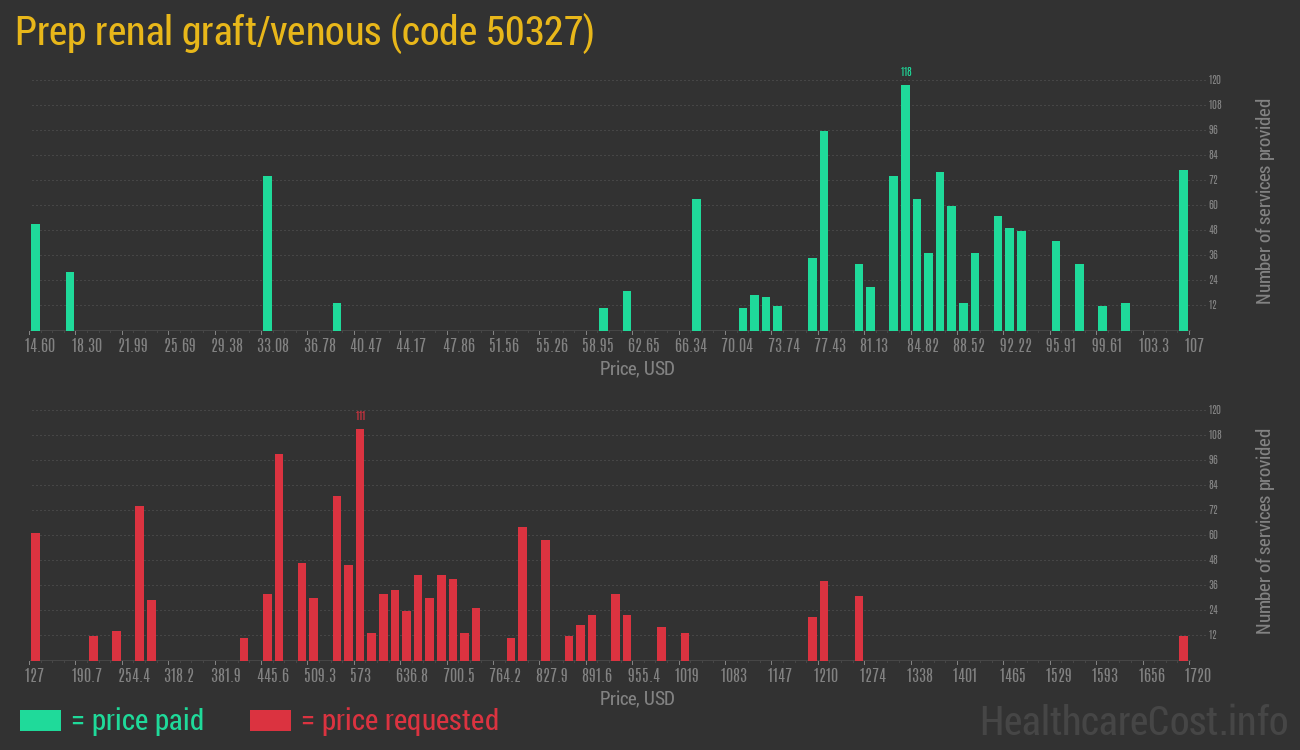Click the 'Price, USD' label under the green chart
1300x750 pixels.
click(637, 369)
